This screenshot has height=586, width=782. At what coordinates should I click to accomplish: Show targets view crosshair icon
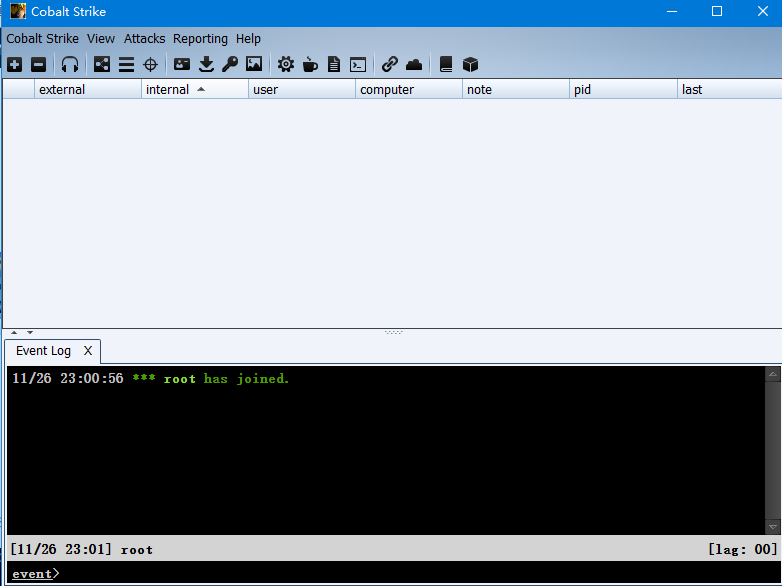[150, 64]
